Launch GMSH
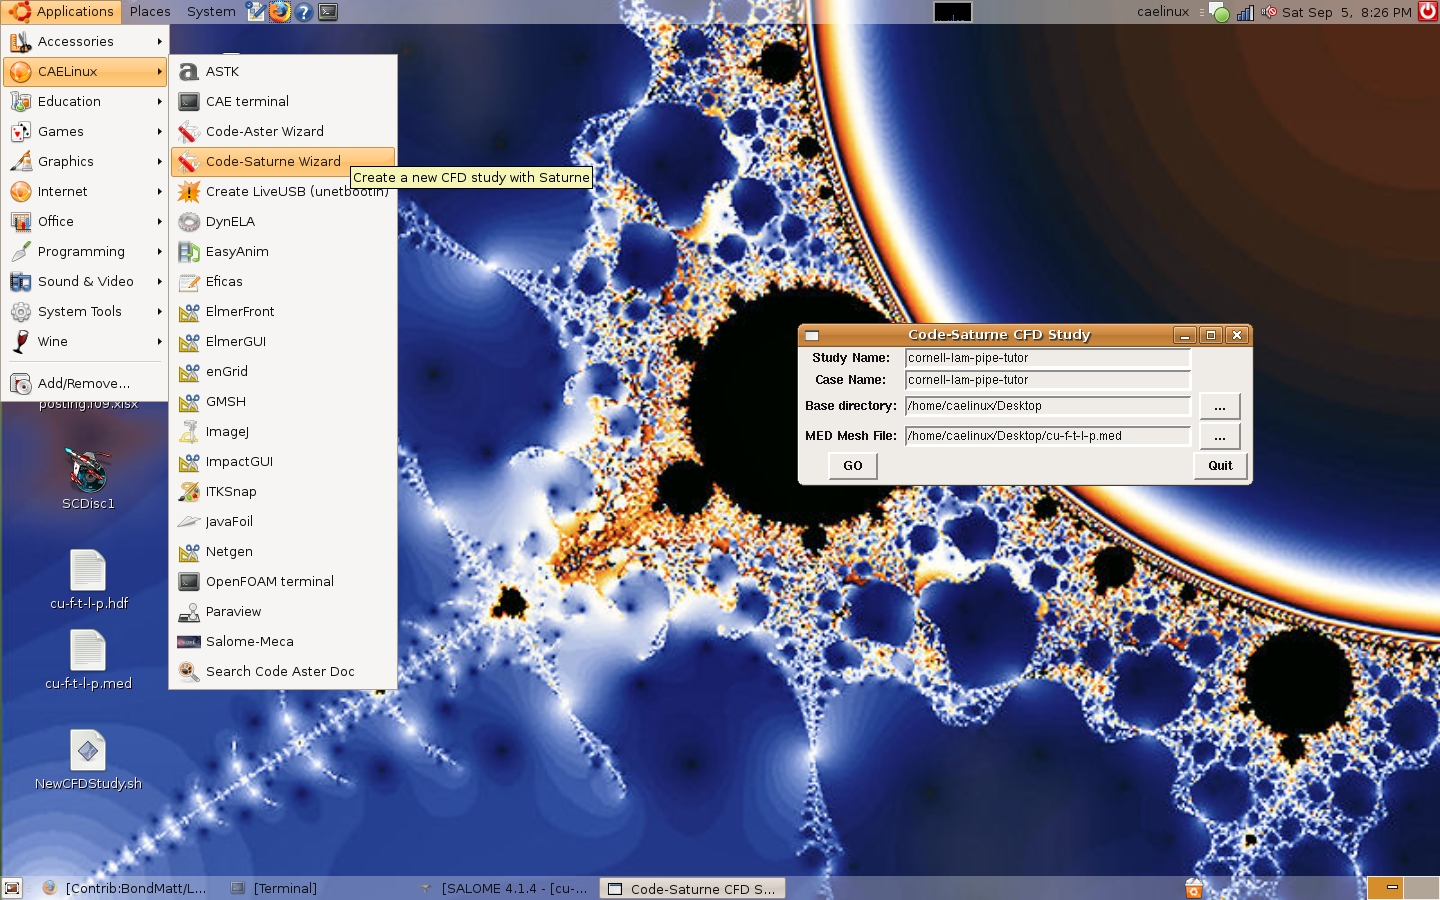Image resolution: width=1440 pixels, height=900 pixels. [283, 401]
